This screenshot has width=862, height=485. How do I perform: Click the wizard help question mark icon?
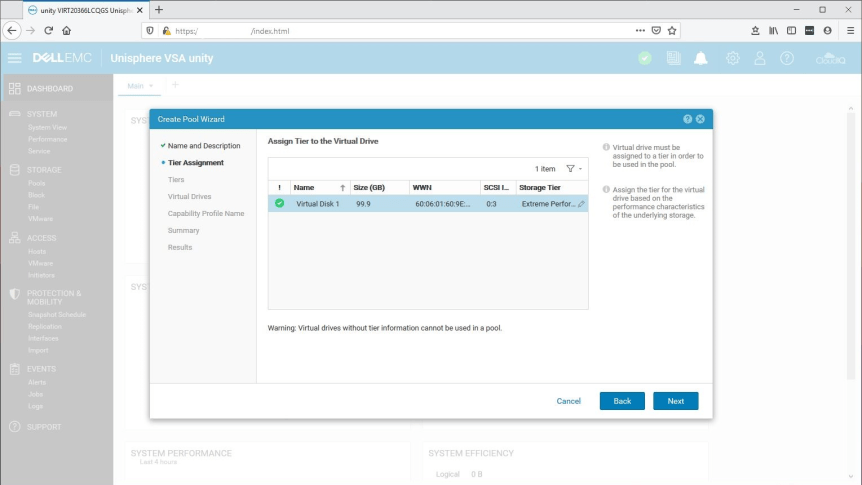click(x=688, y=119)
